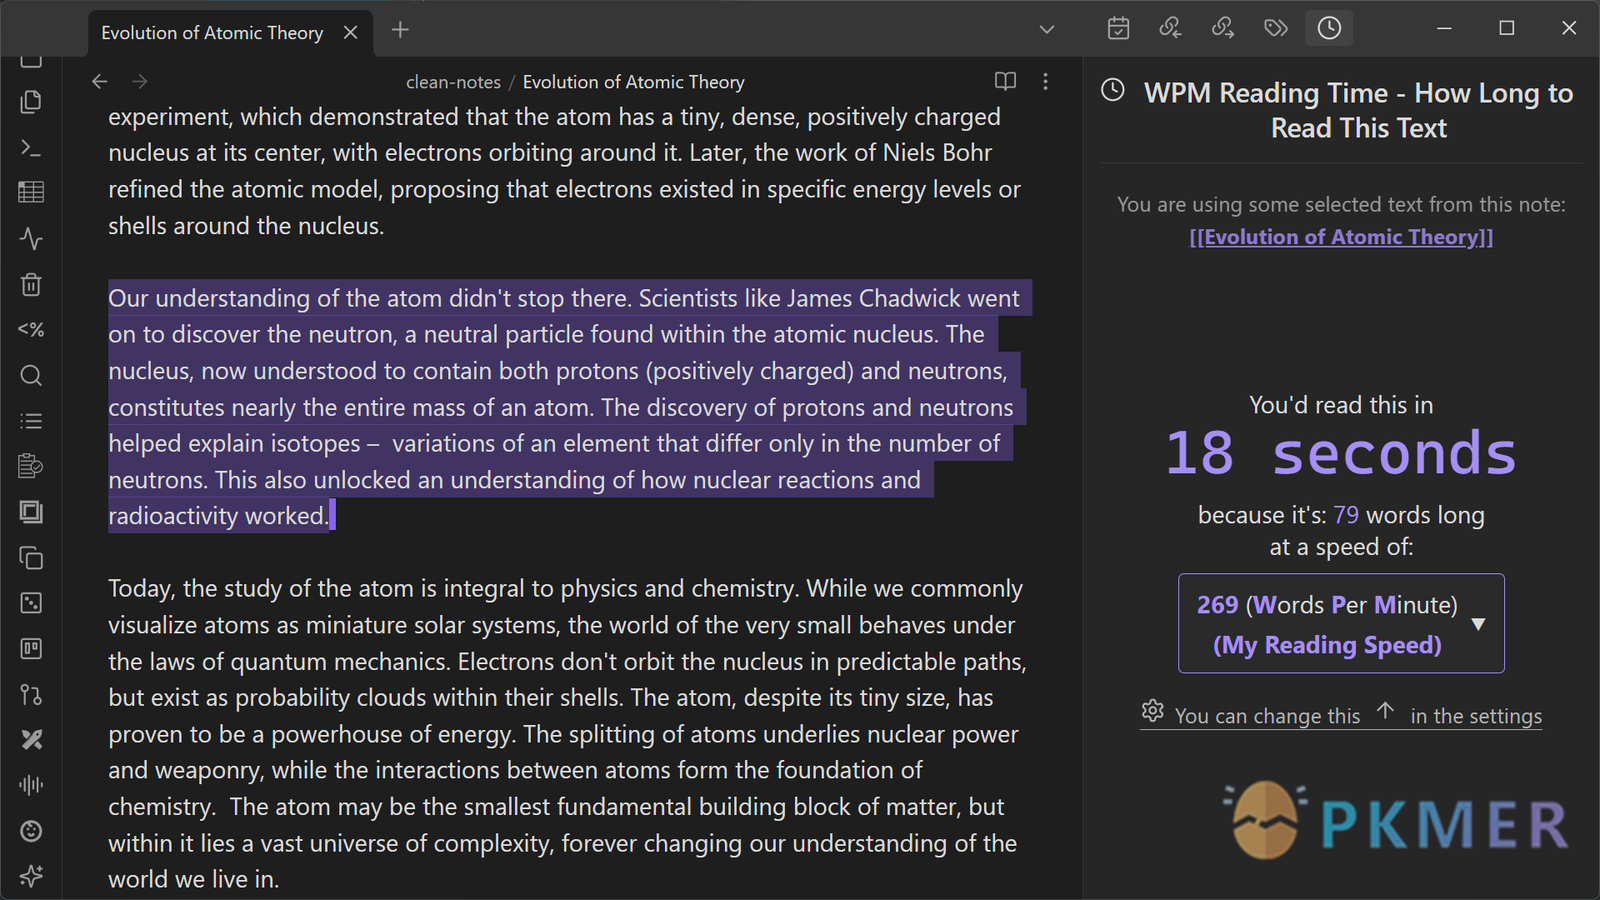Open the search tool in the left ribbon

point(31,375)
